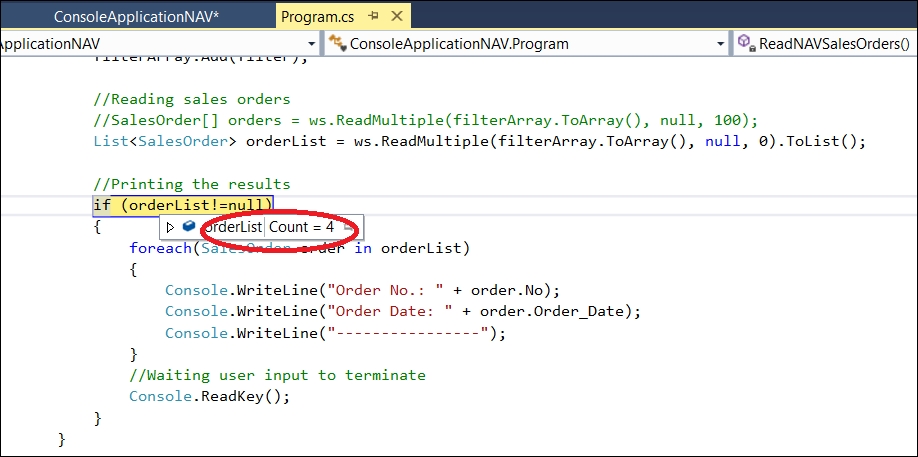
Task: Click the Count = 4 value in datatip
Action: [x=302, y=227]
